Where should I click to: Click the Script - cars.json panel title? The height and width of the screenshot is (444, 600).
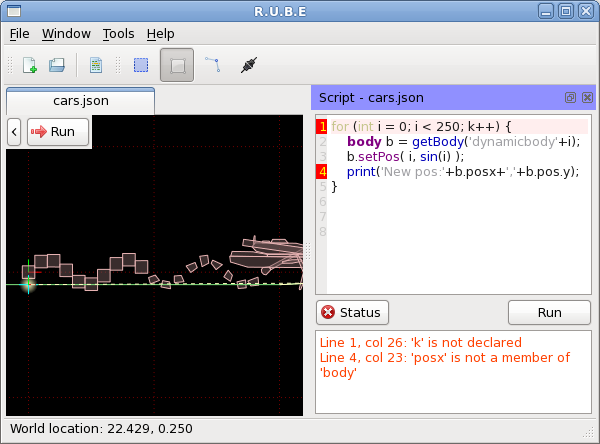tap(371, 98)
